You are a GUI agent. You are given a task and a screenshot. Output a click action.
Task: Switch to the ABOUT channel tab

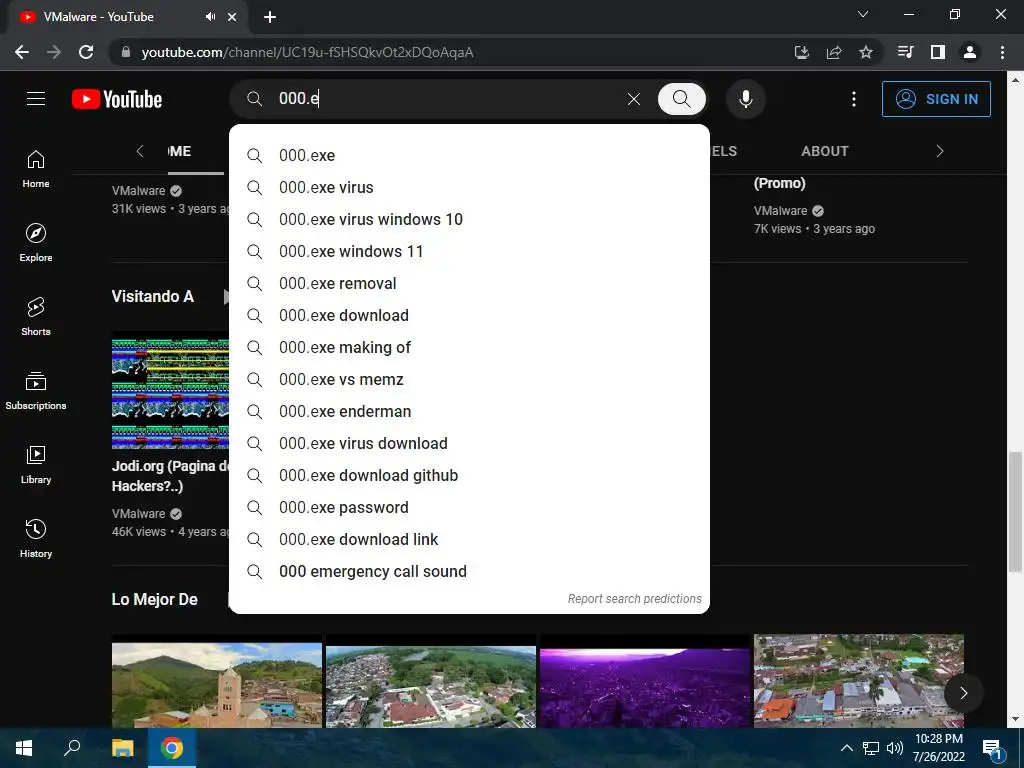point(825,152)
